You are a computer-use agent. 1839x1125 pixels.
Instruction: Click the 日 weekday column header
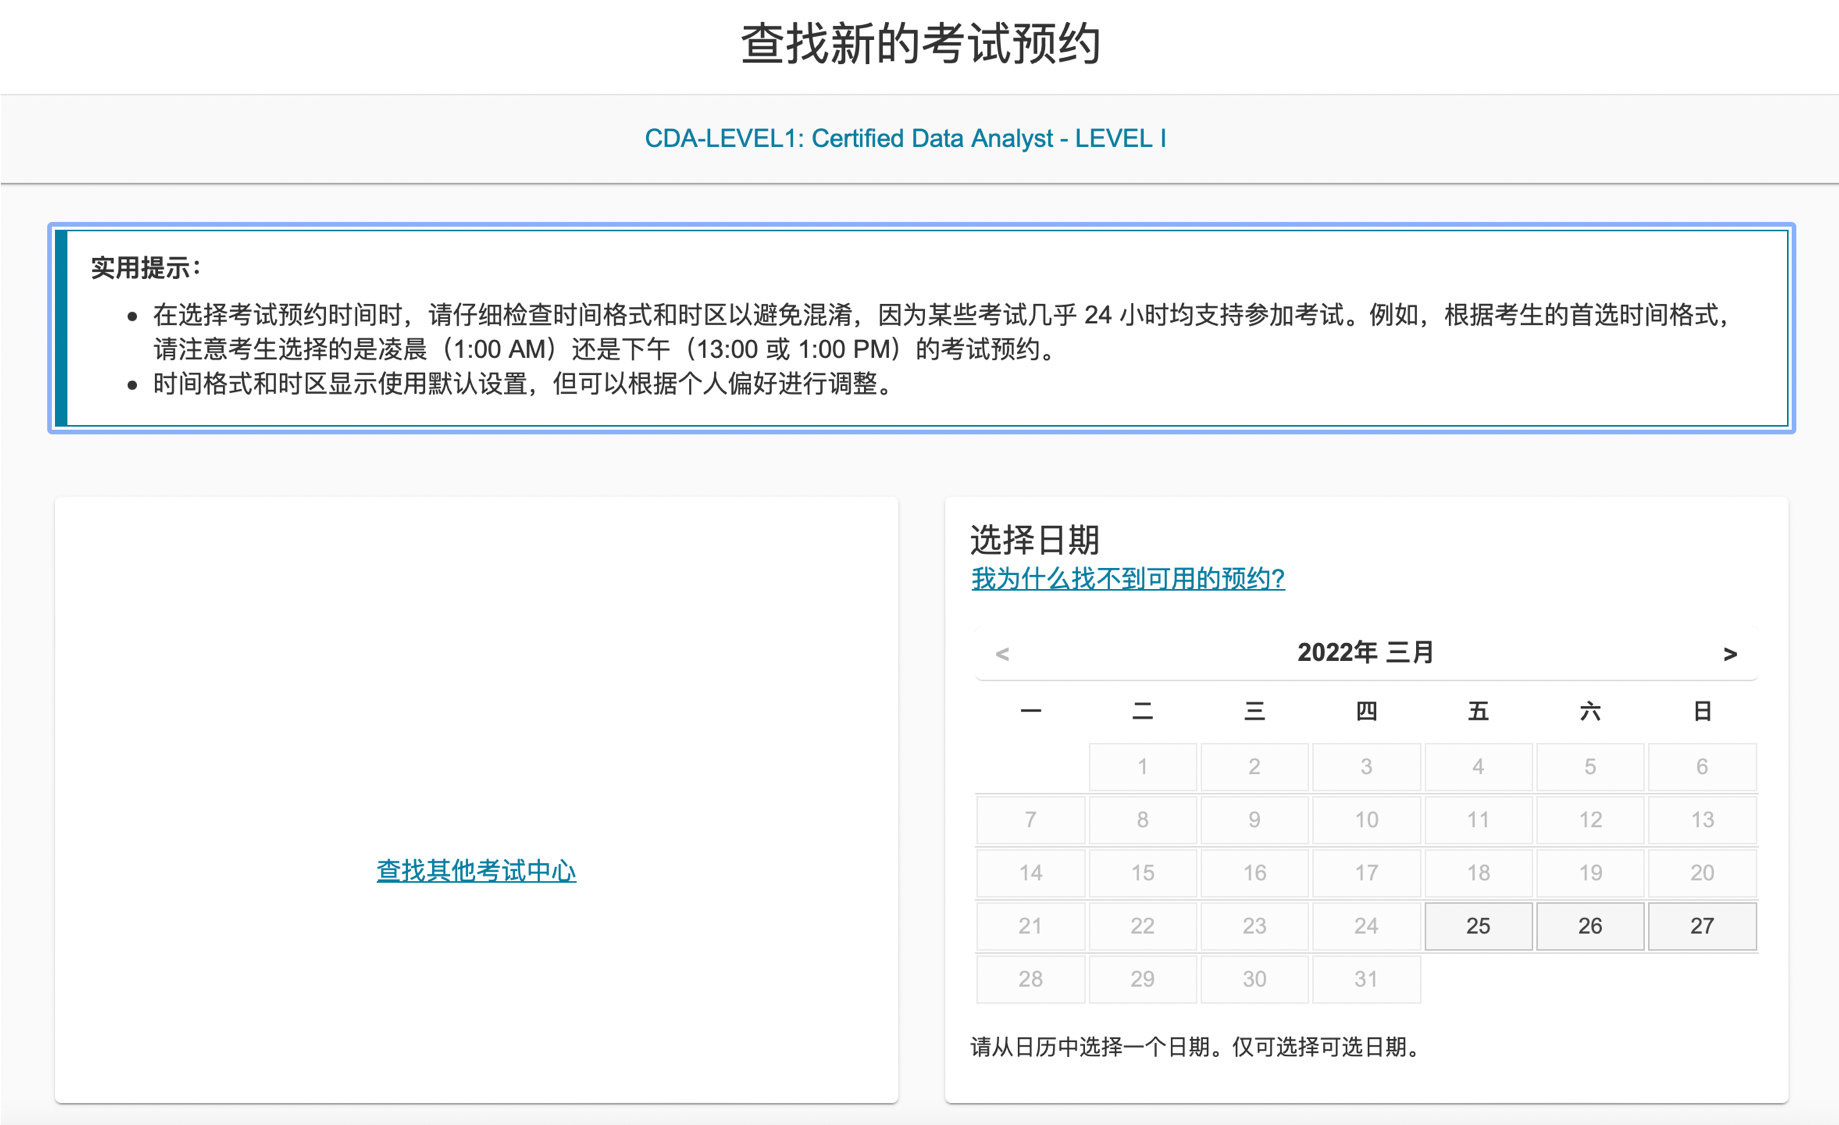click(1702, 711)
